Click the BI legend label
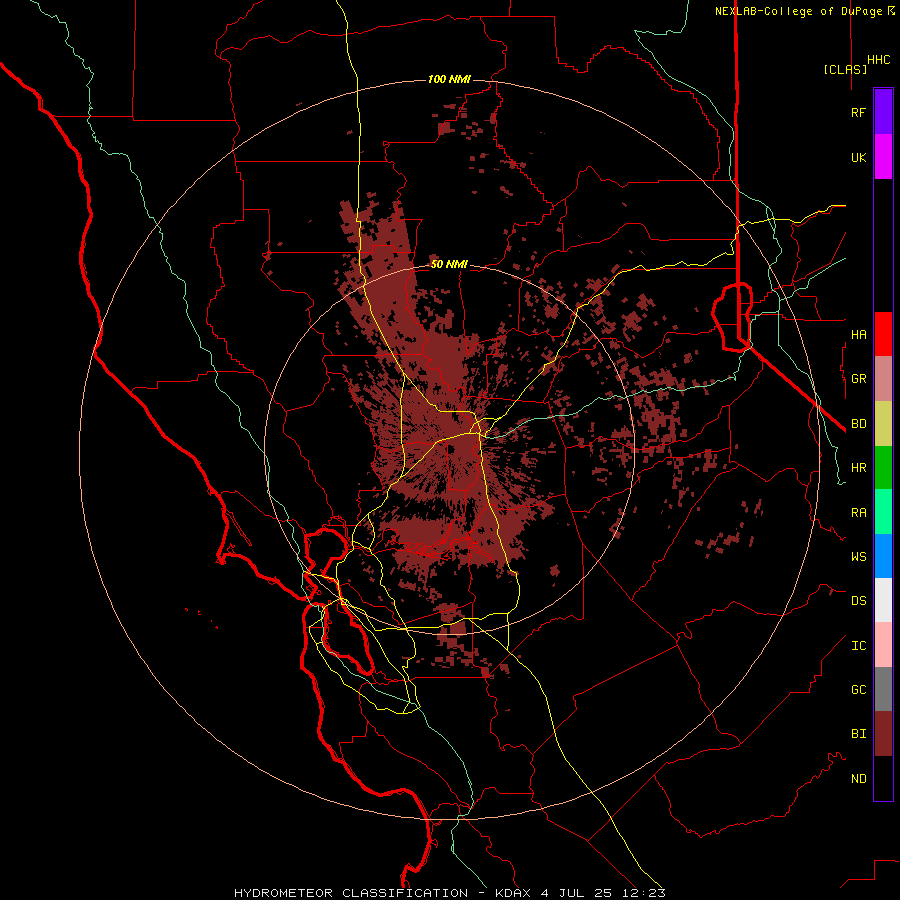Image resolution: width=900 pixels, height=900 pixels. [858, 734]
